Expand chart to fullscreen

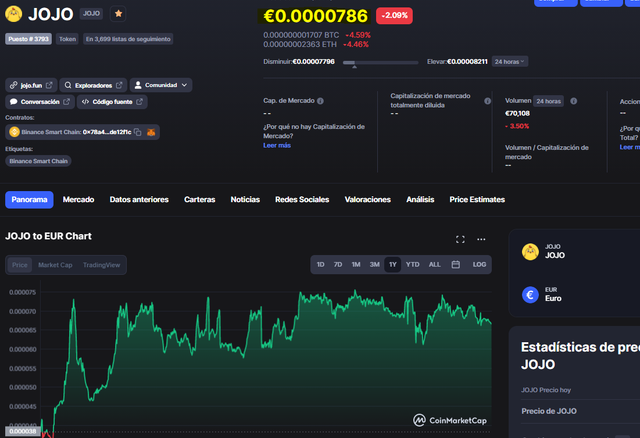click(460, 240)
